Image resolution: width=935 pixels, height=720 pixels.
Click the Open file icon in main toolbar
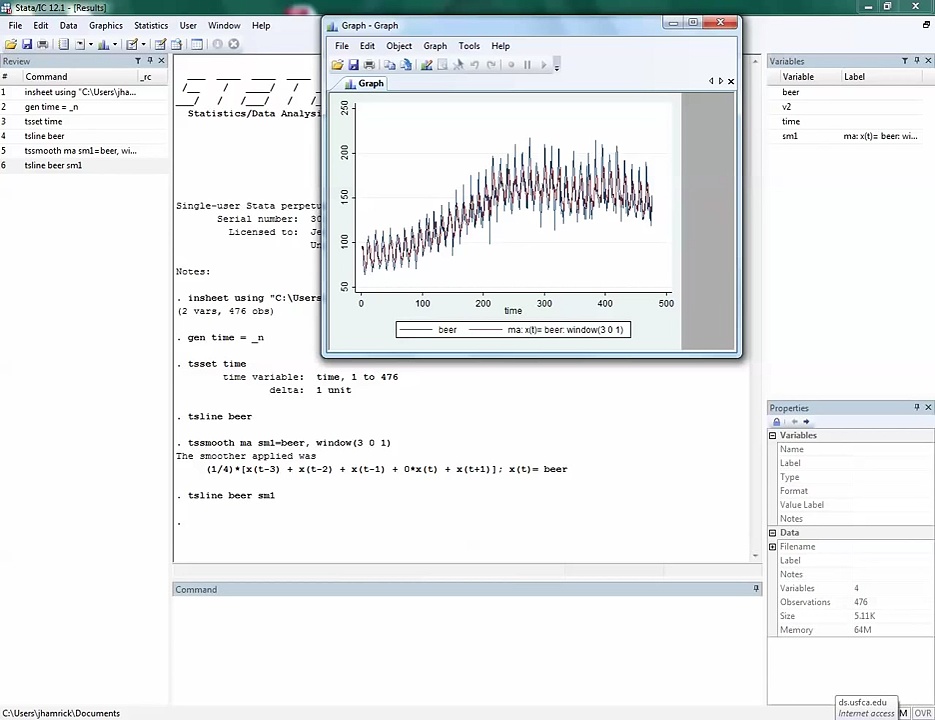[11, 44]
